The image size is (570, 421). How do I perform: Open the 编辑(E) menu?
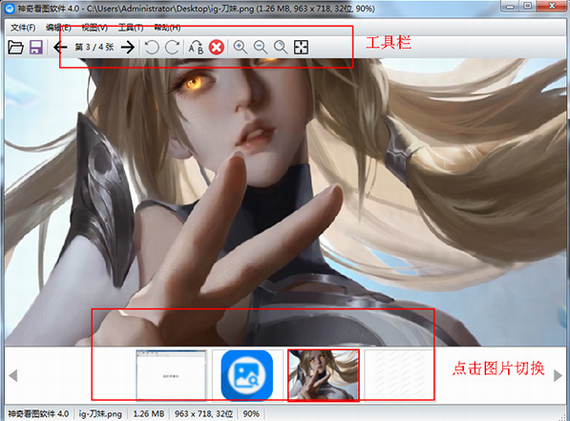point(59,28)
